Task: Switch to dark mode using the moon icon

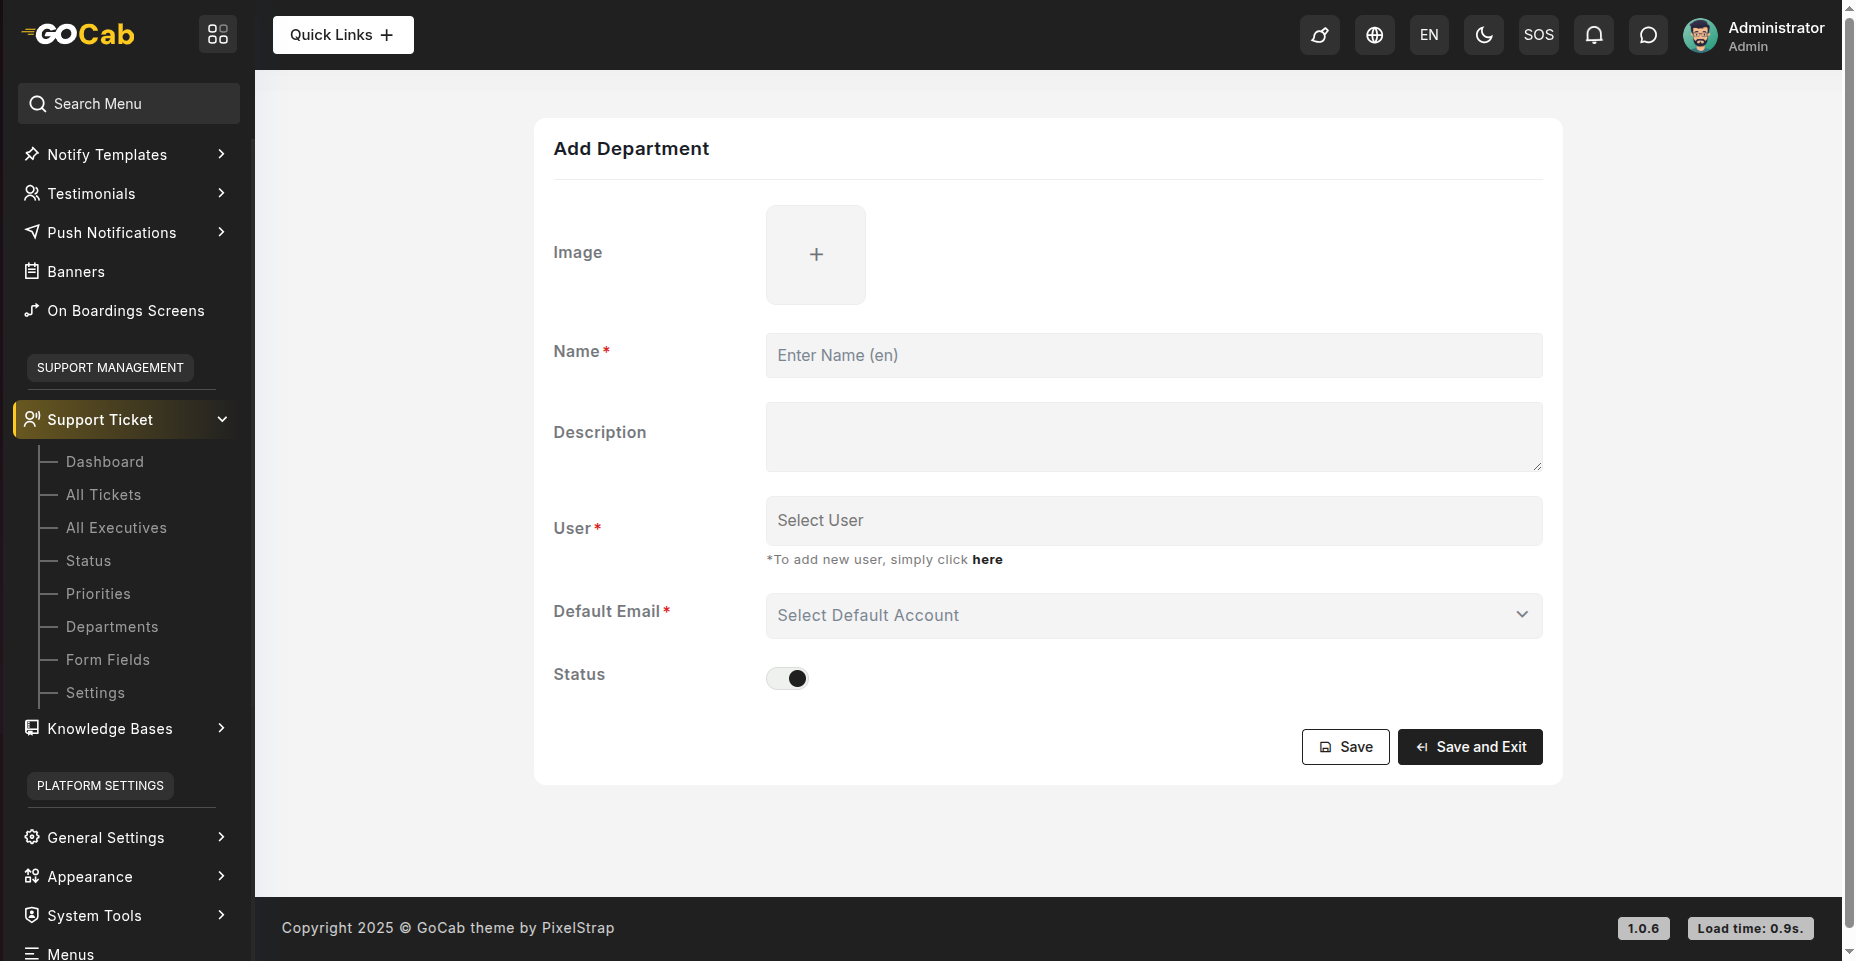Action: click(x=1483, y=35)
